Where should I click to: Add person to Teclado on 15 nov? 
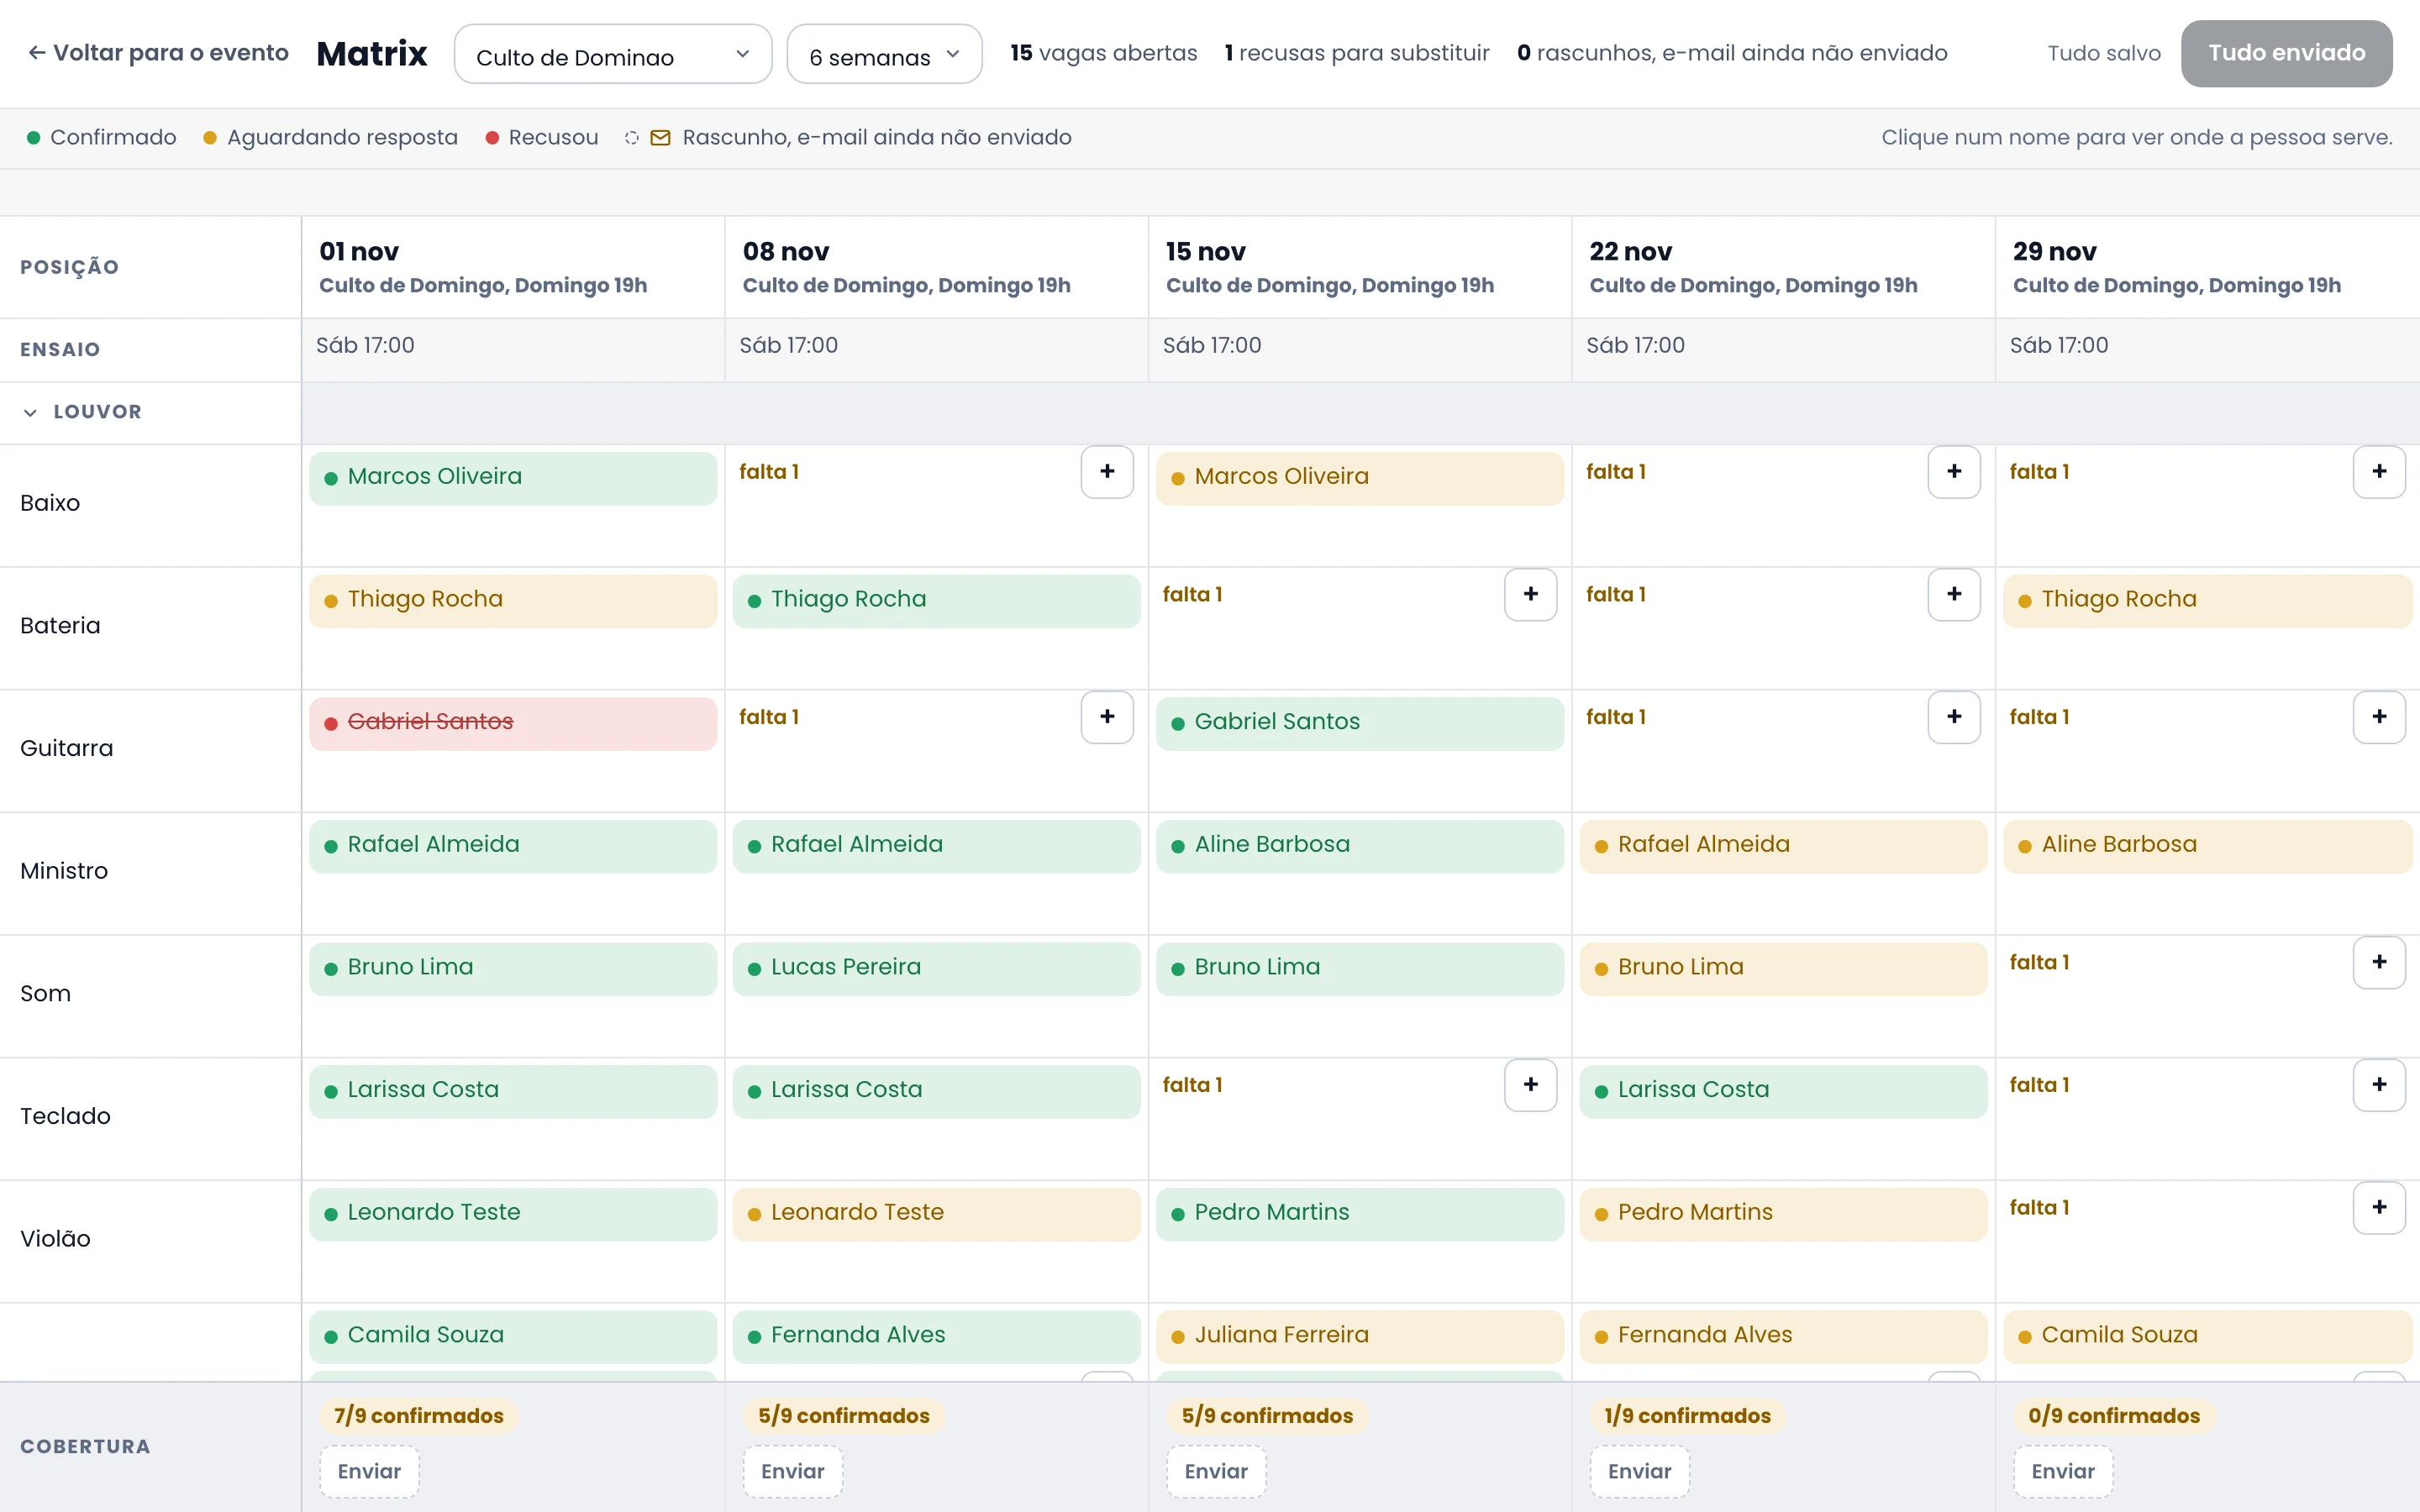pyautogui.click(x=1530, y=1085)
